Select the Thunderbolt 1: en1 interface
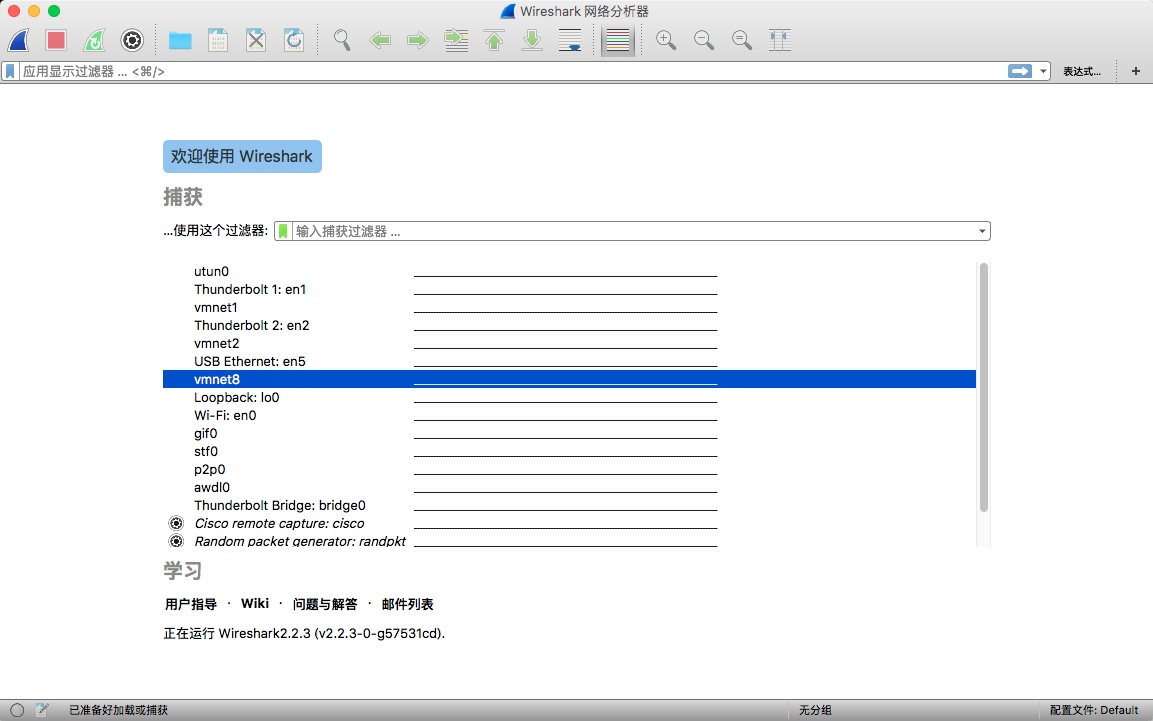Image resolution: width=1153 pixels, height=721 pixels. [x=569, y=290]
